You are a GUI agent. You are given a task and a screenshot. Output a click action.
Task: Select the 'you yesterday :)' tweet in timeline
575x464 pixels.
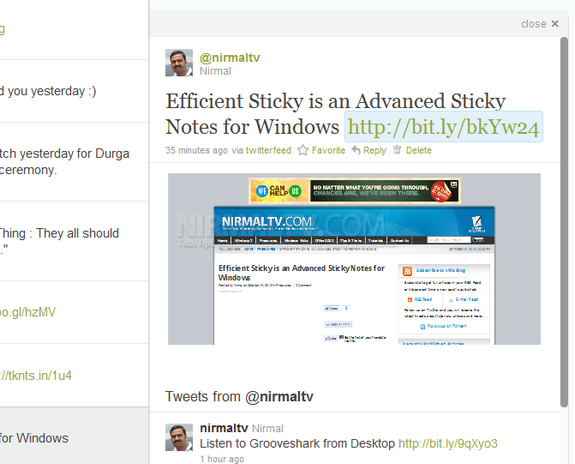(74, 91)
